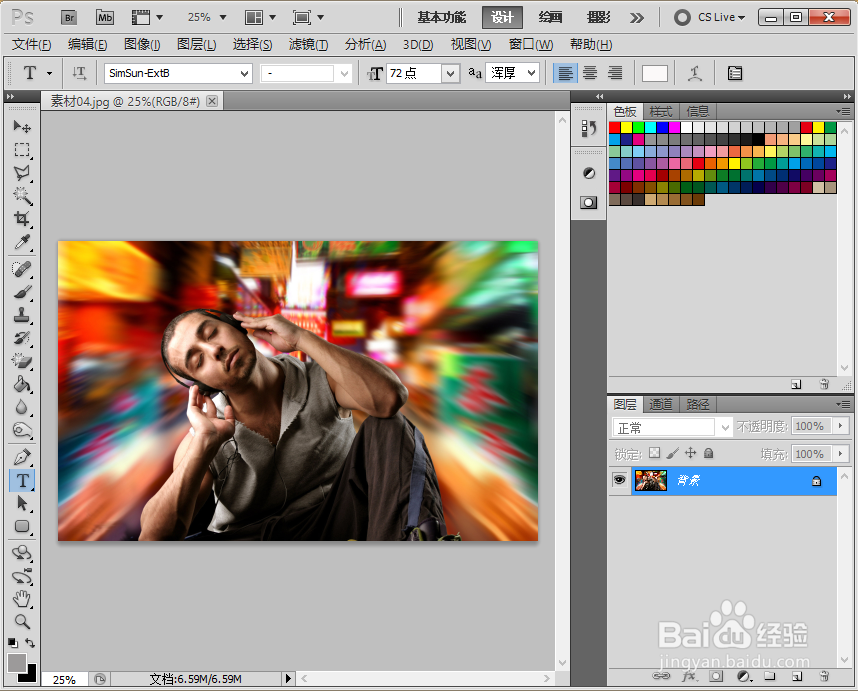
Task: Launch Adobe Bridge
Action: coord(69,18)
